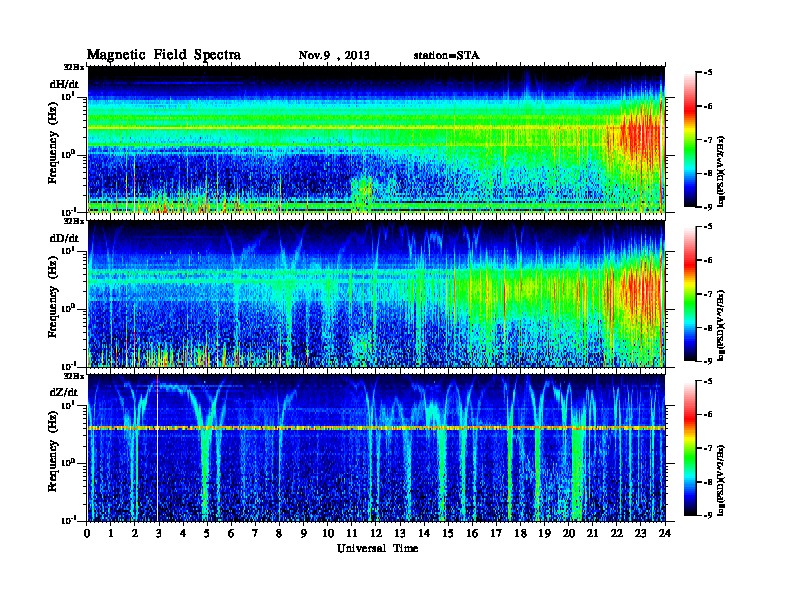Click the "0" hour tick label
The height and width of the screenshot is (612, 792).
pos(87,533)
